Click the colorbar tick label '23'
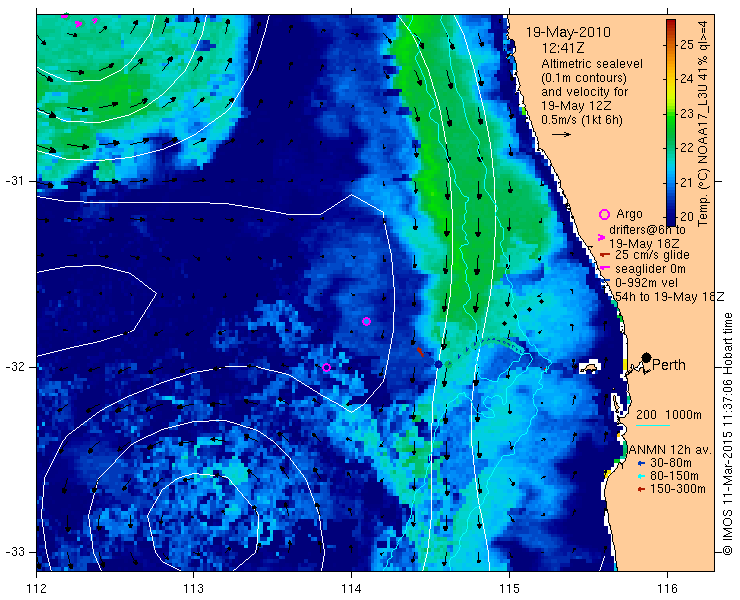Image resolution: width=740 pixels, height=600 pixels. click(687, 114)
